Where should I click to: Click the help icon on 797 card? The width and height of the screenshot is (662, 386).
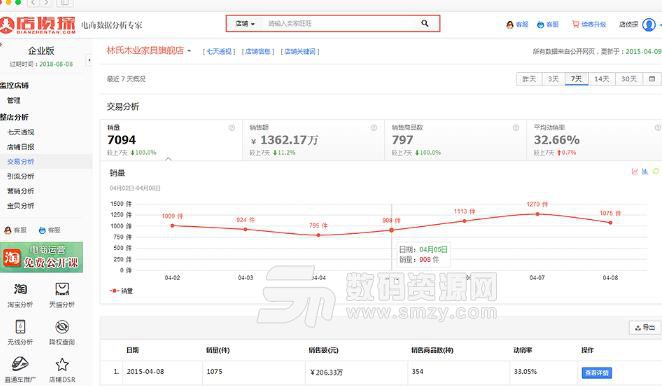coord(516,128)
